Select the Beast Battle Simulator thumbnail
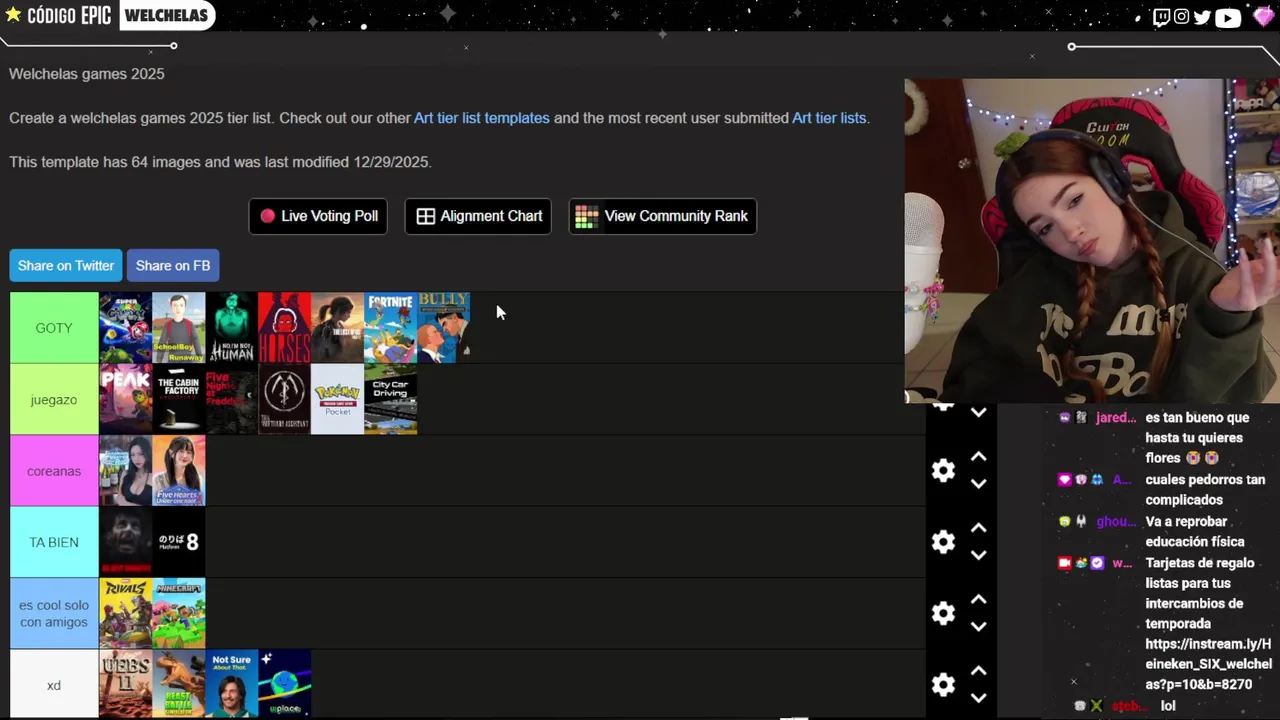The width and height of the screenshot is (1280, 720). click(178, 684)
